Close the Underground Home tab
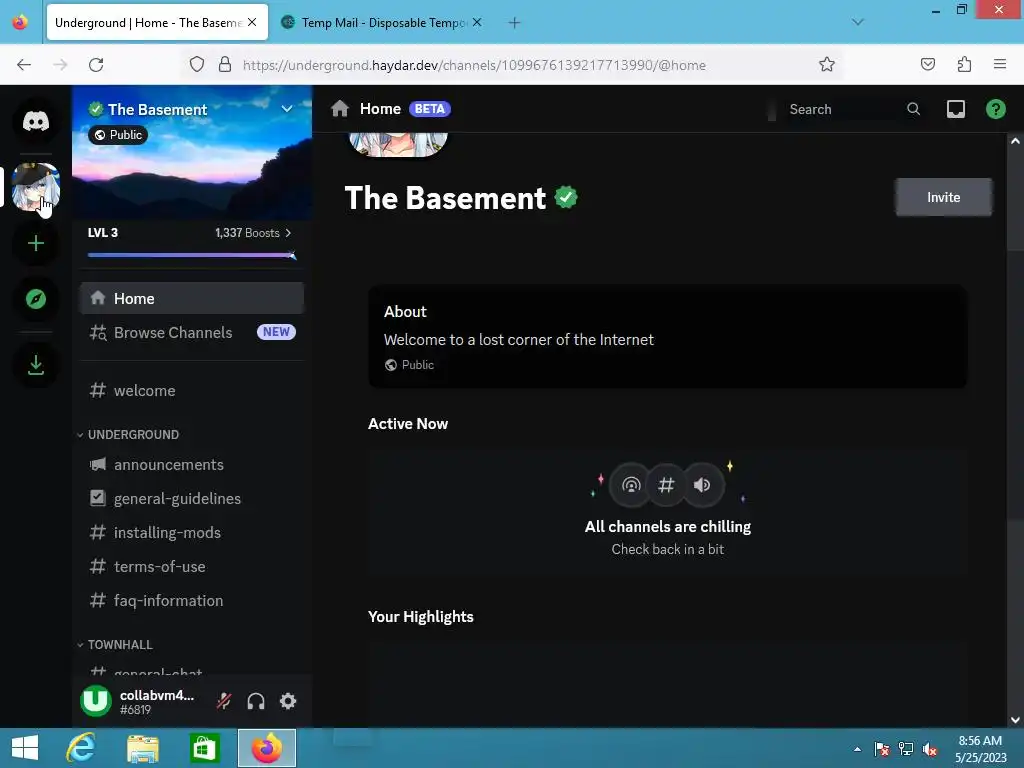Screen dimensions: 1024x768 click(x=252, y=23)
